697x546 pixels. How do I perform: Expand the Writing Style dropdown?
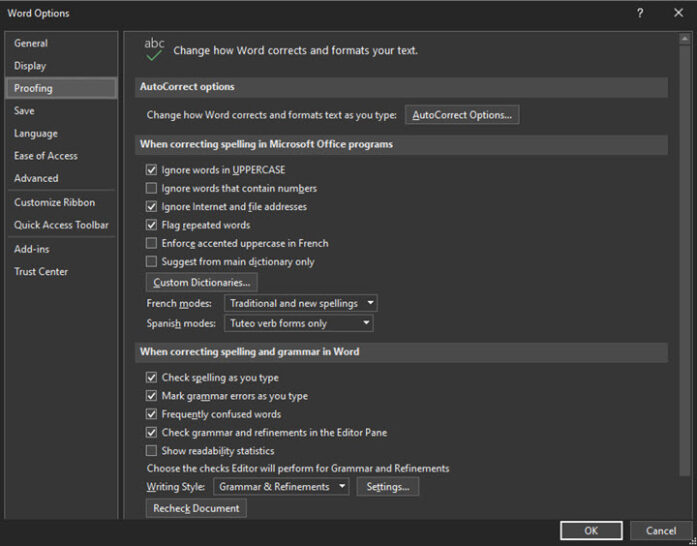(281, 486)
